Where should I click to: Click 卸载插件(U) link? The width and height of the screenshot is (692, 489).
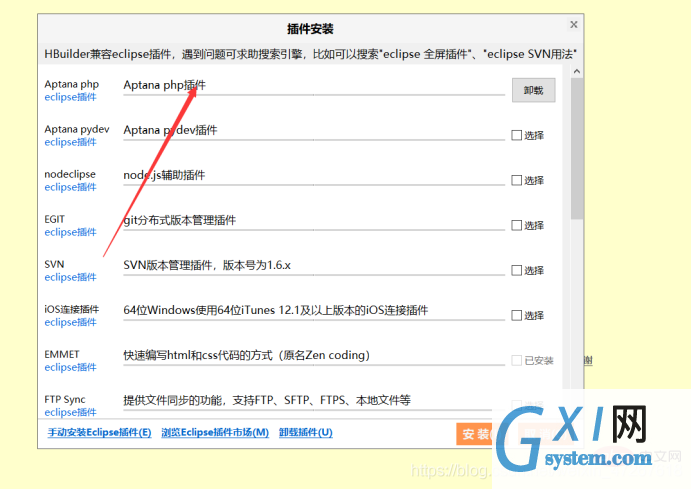click(305, 433)
